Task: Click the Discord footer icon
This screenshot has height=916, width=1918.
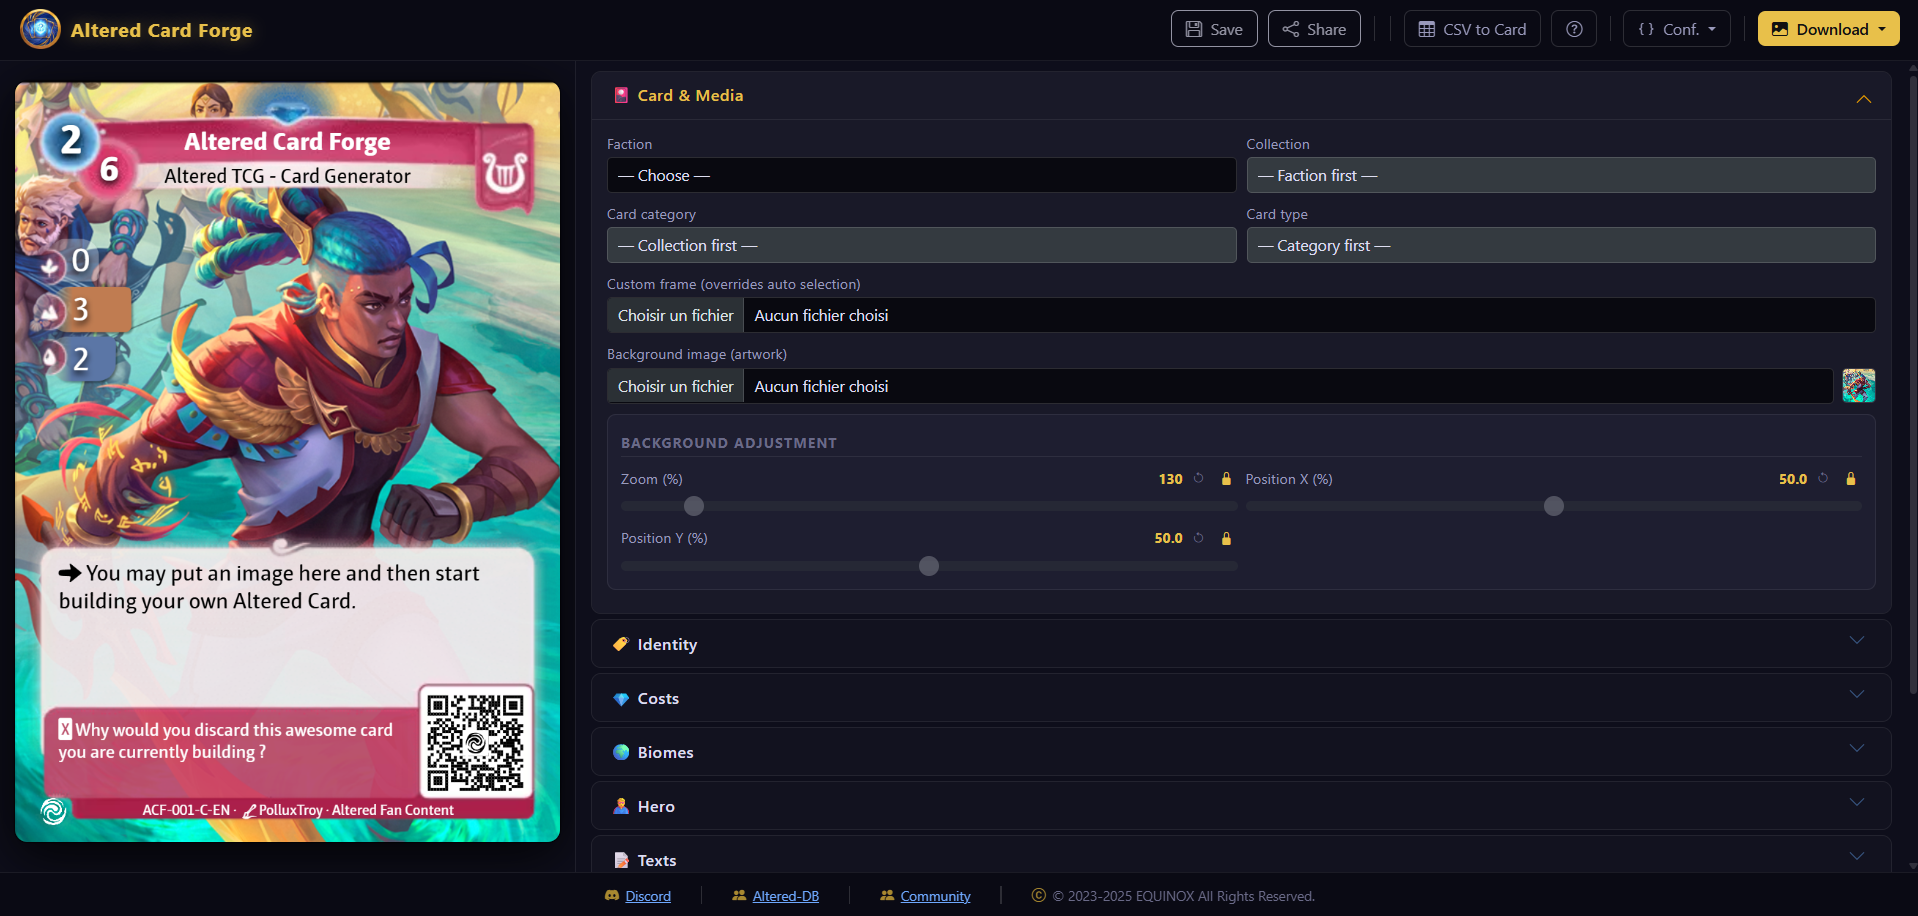Action: click(612, 896)
